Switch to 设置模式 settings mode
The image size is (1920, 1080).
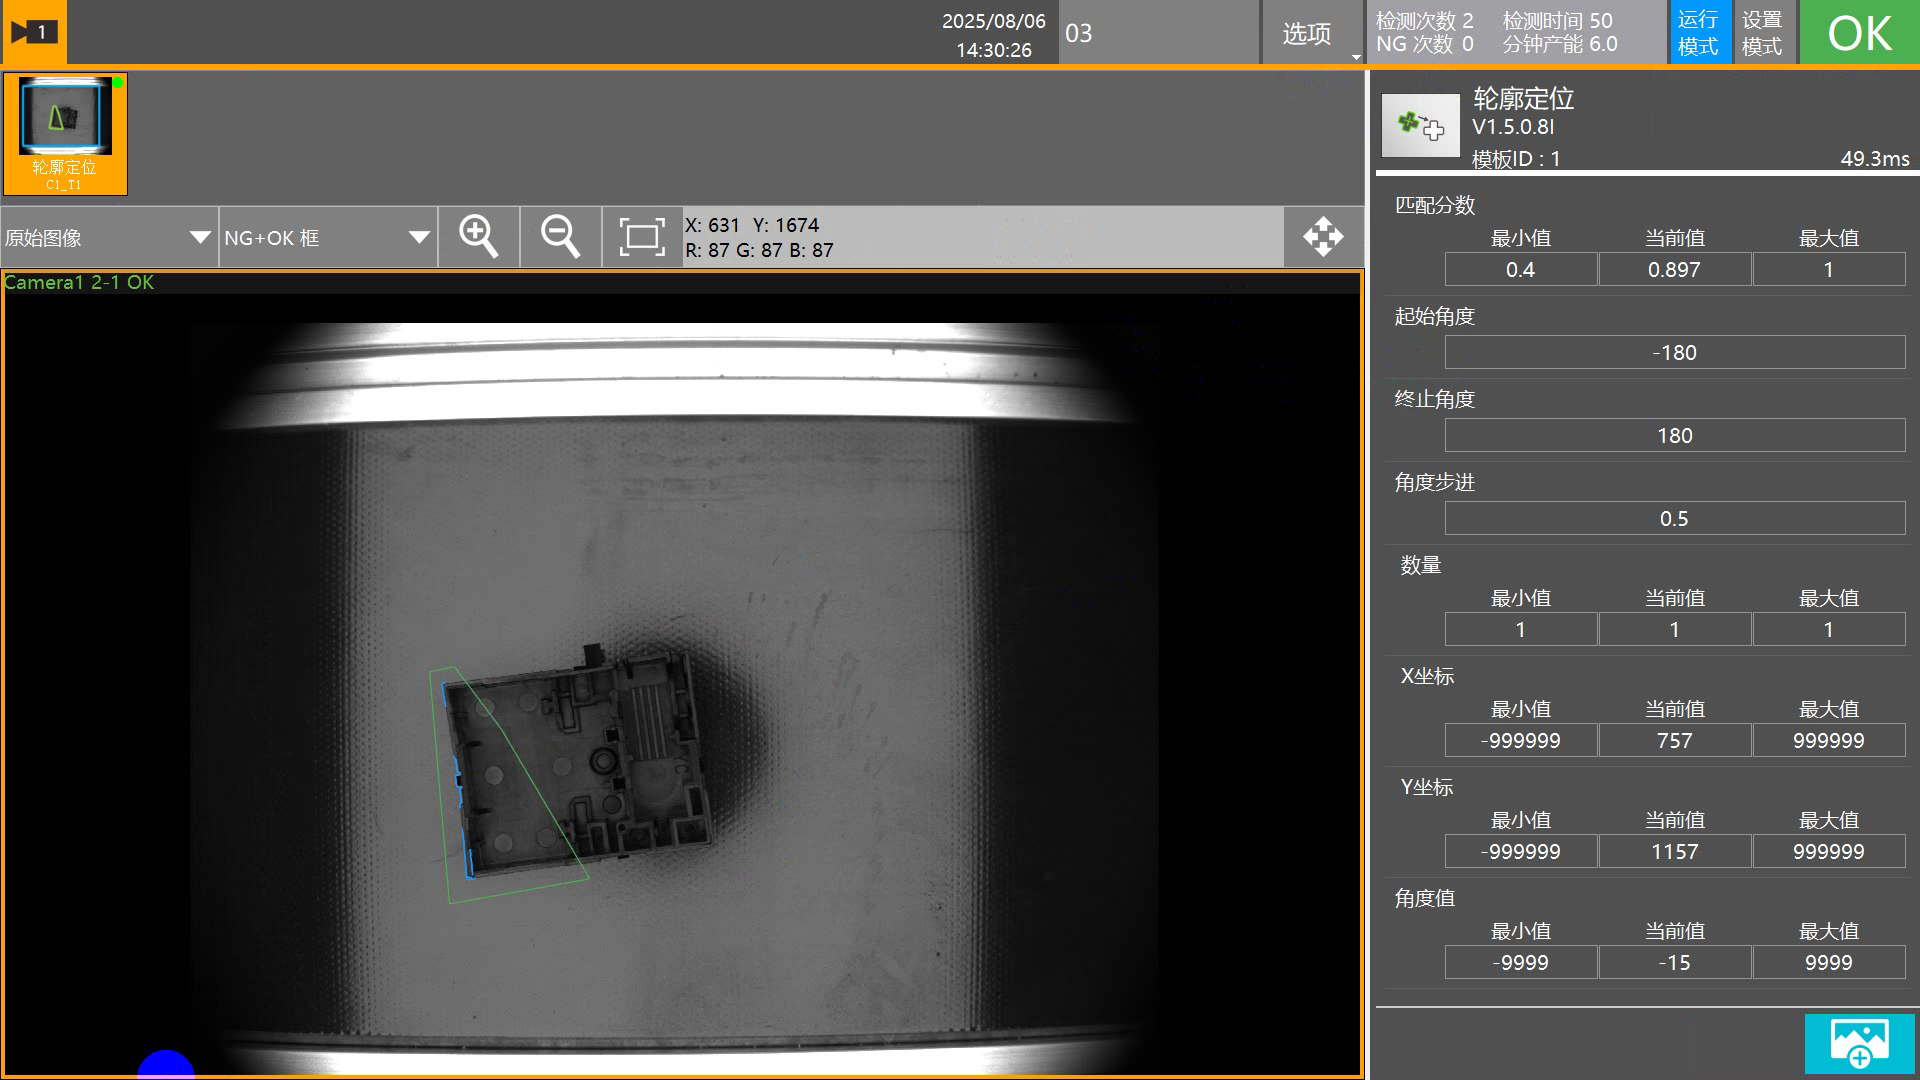click(1761, 33)
